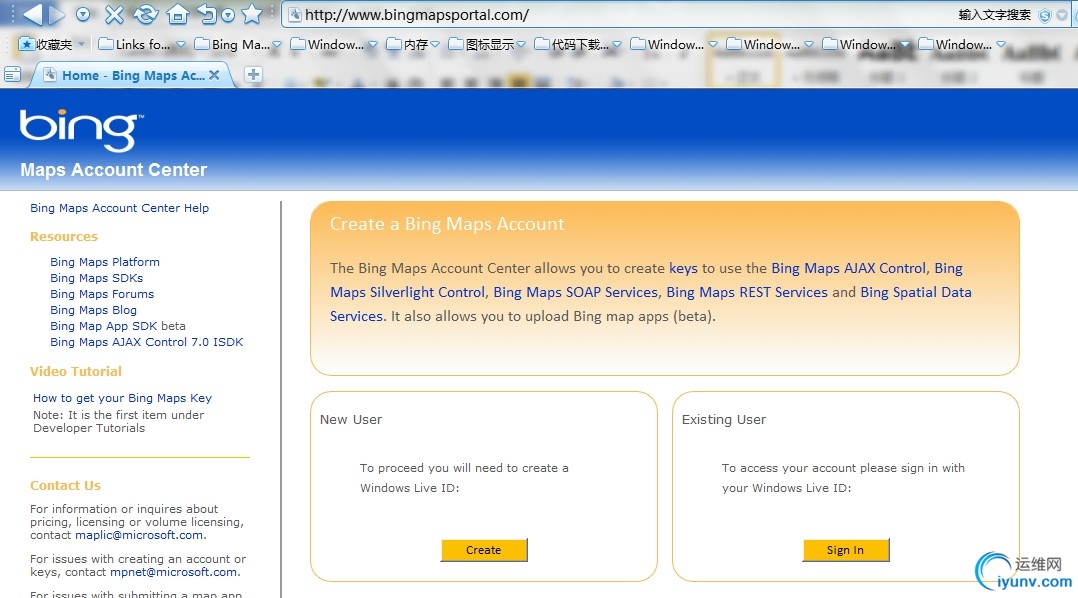
Task: Expand the arrow beside Links fo... folder
Action: tap(181, 45)
